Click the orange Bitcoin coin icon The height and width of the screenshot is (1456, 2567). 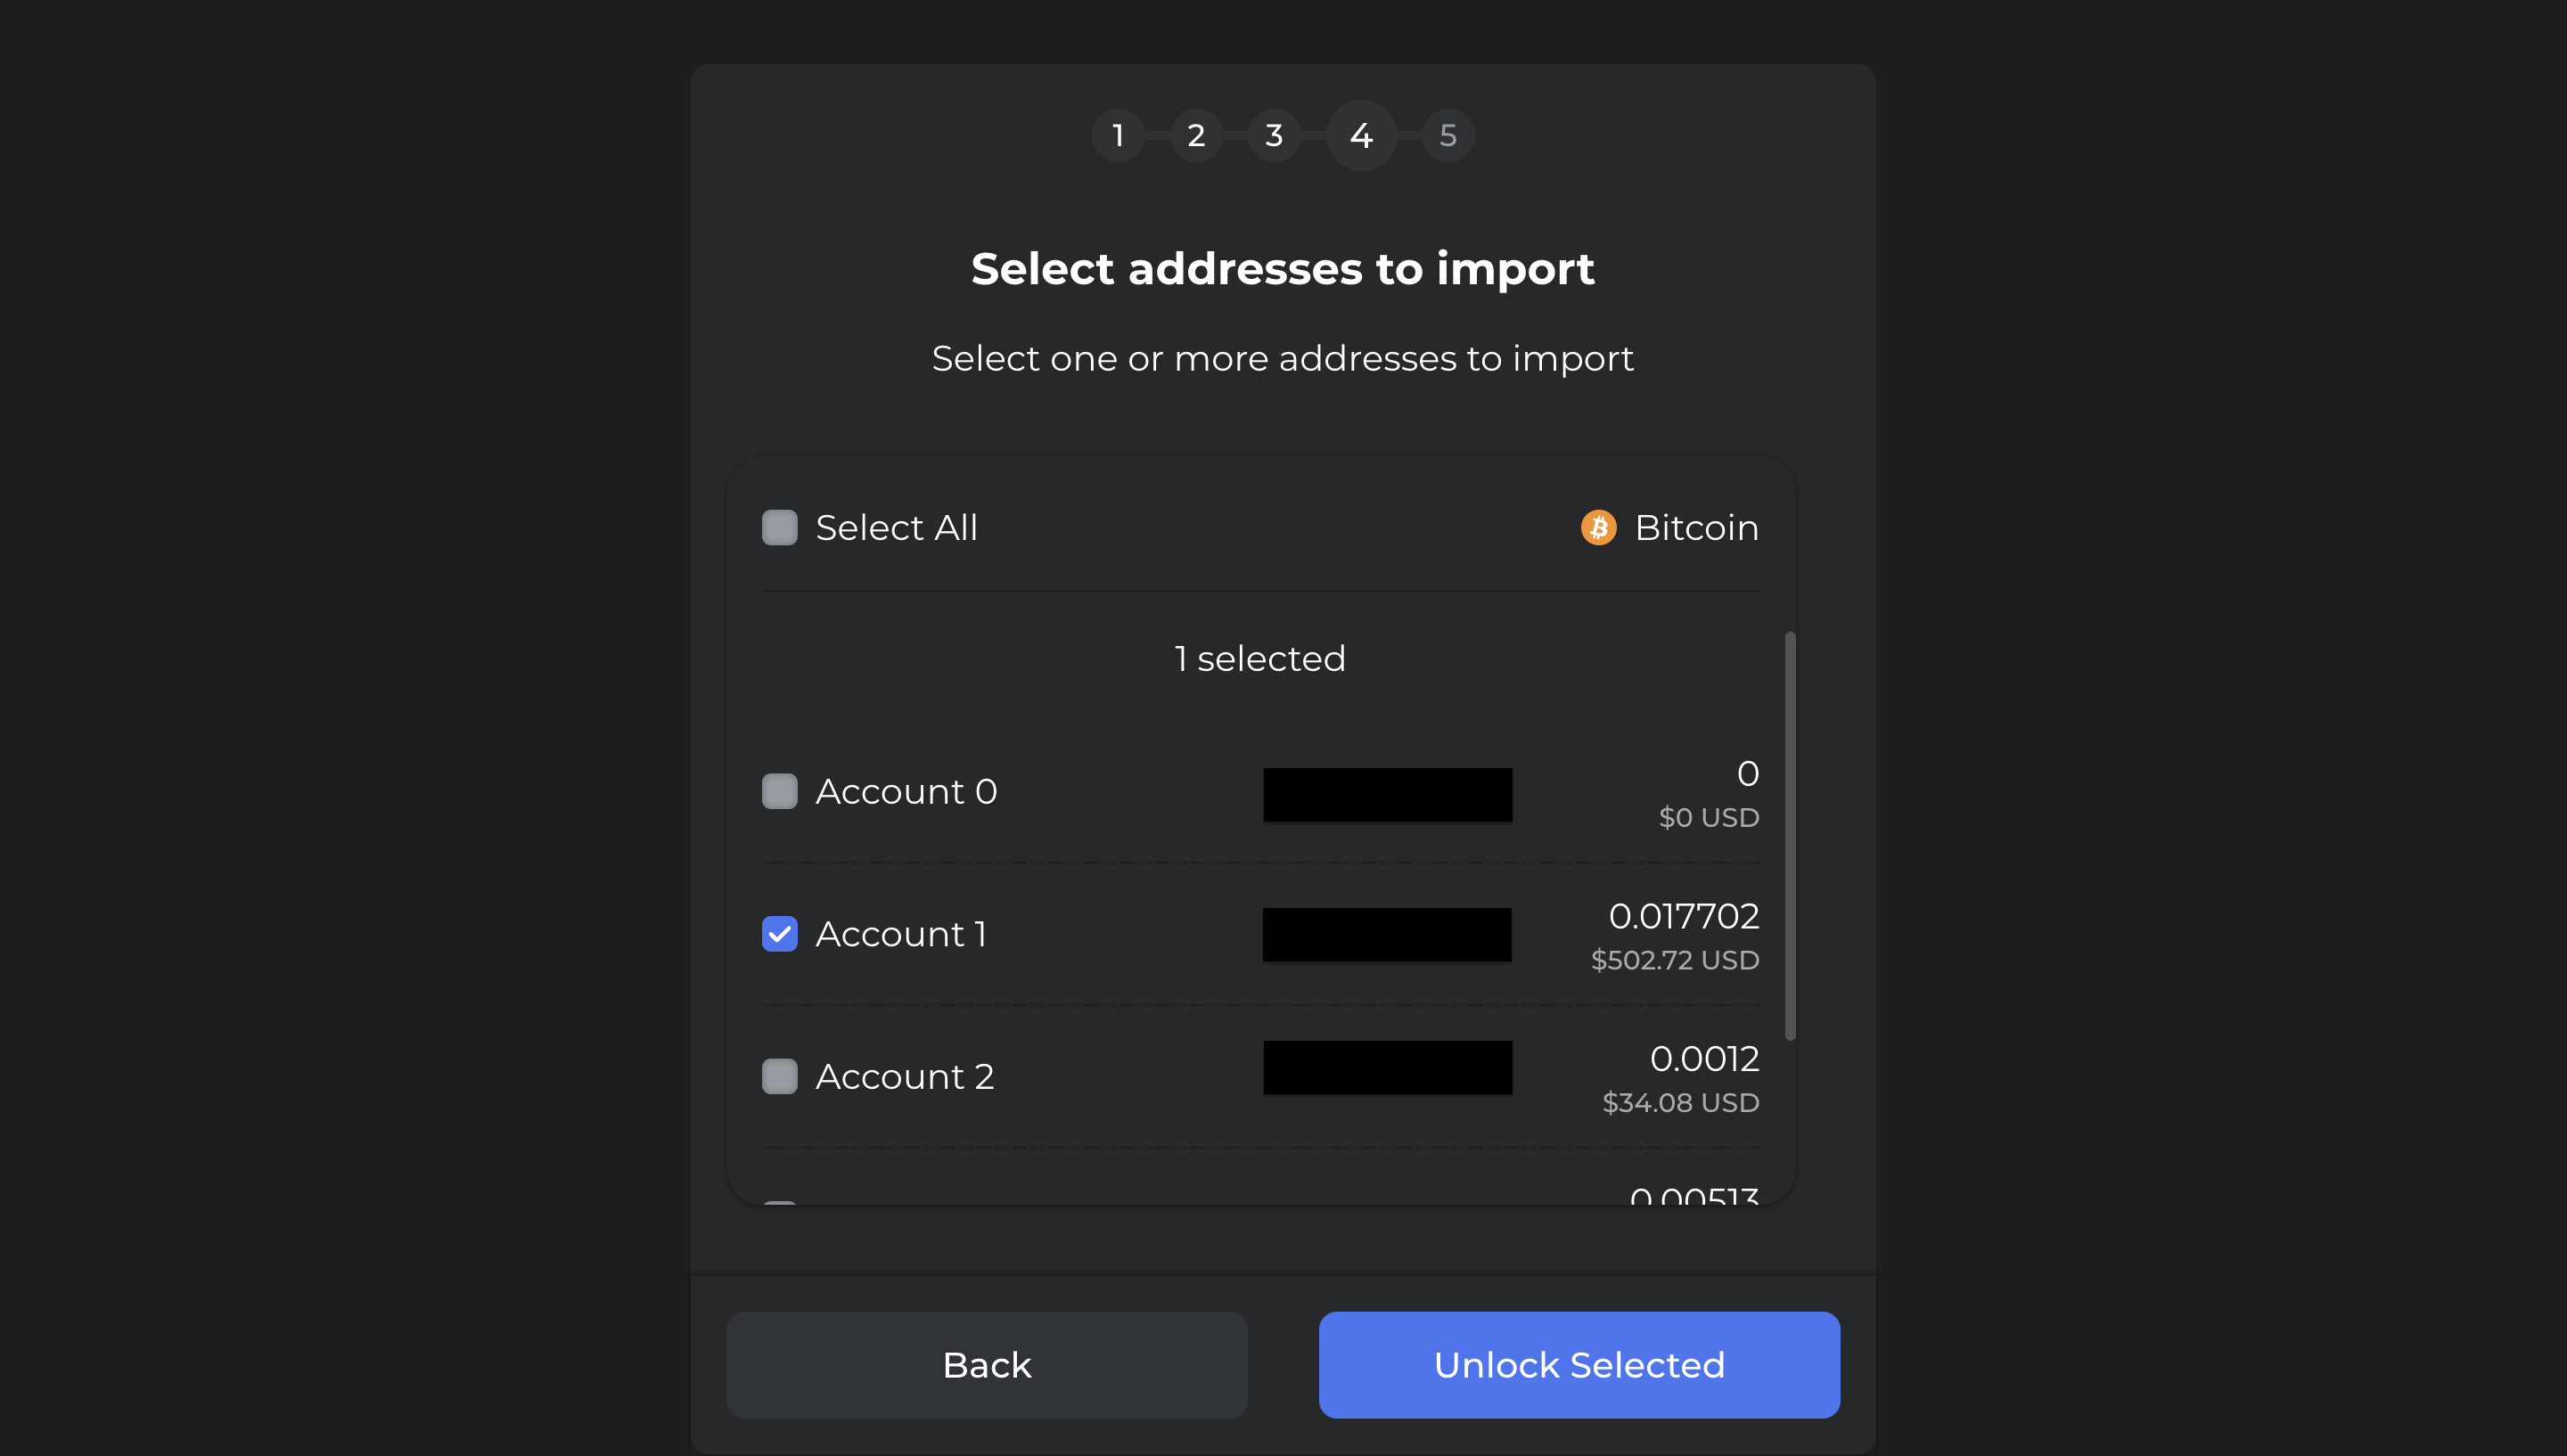pyautogui.click(x=1598, y=527)
